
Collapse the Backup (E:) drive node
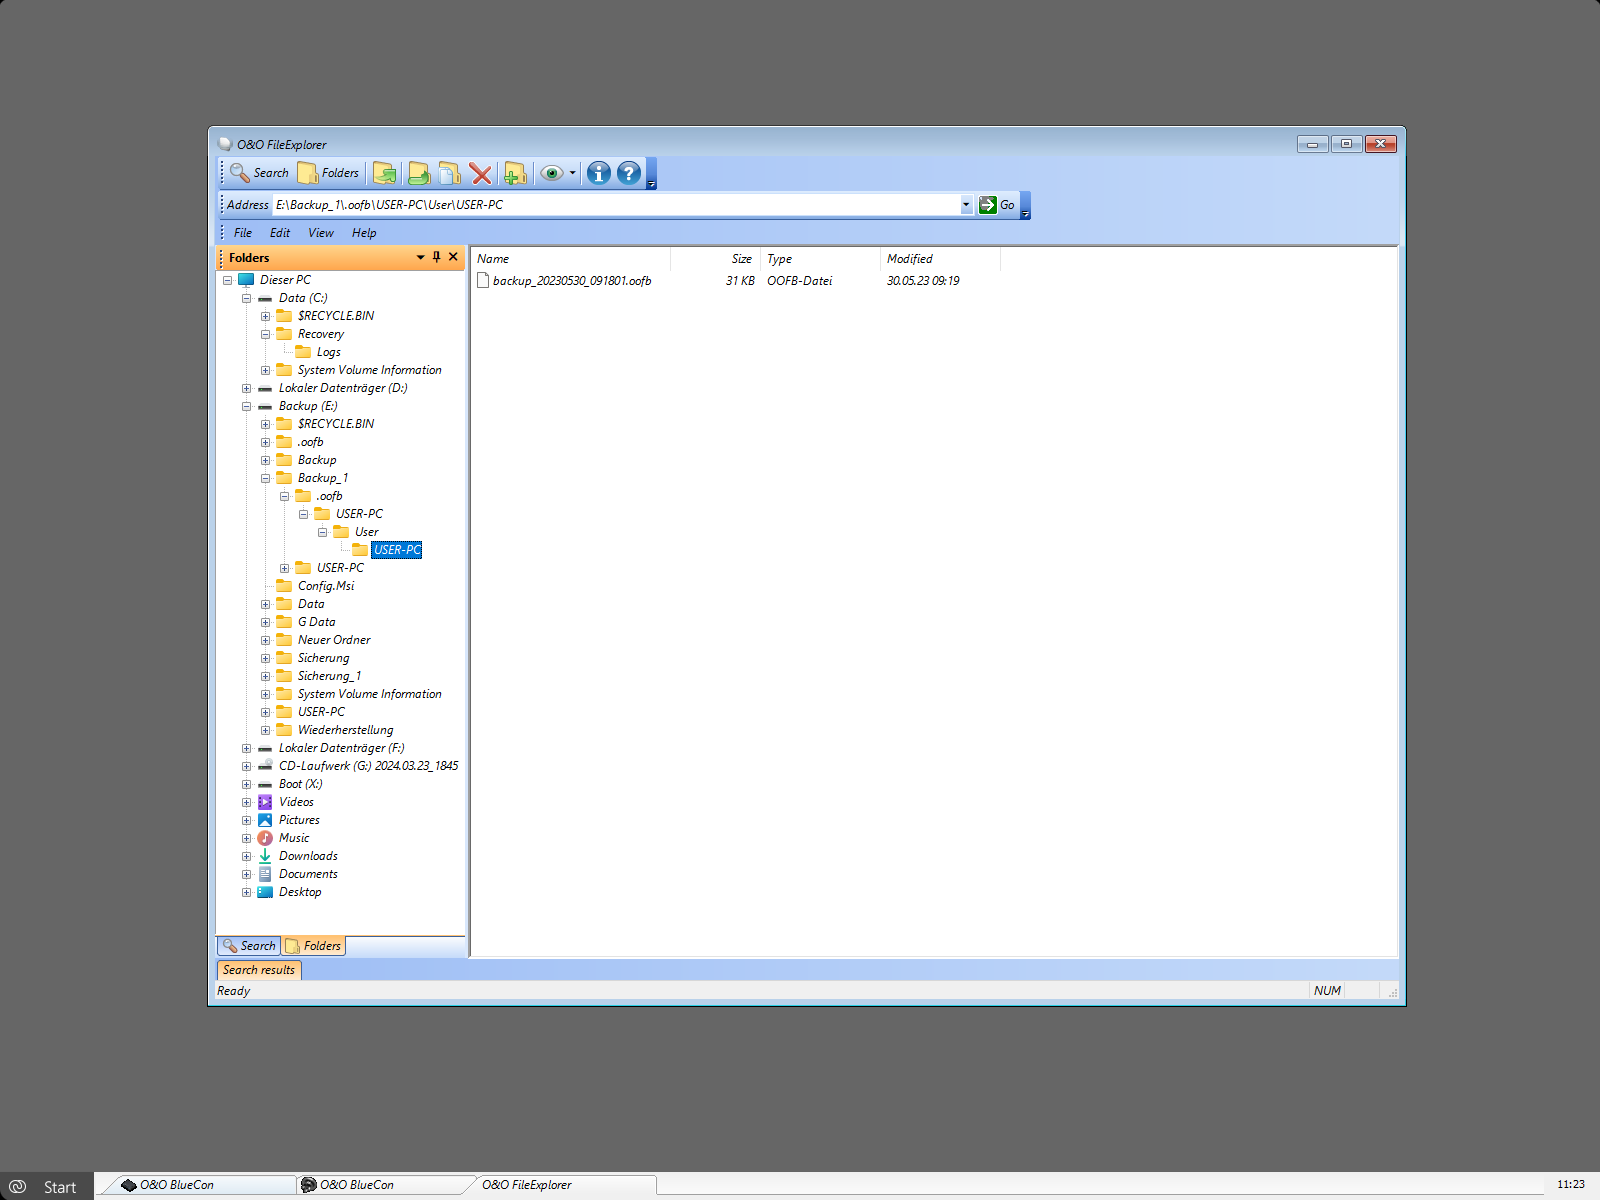coord(247,406)
